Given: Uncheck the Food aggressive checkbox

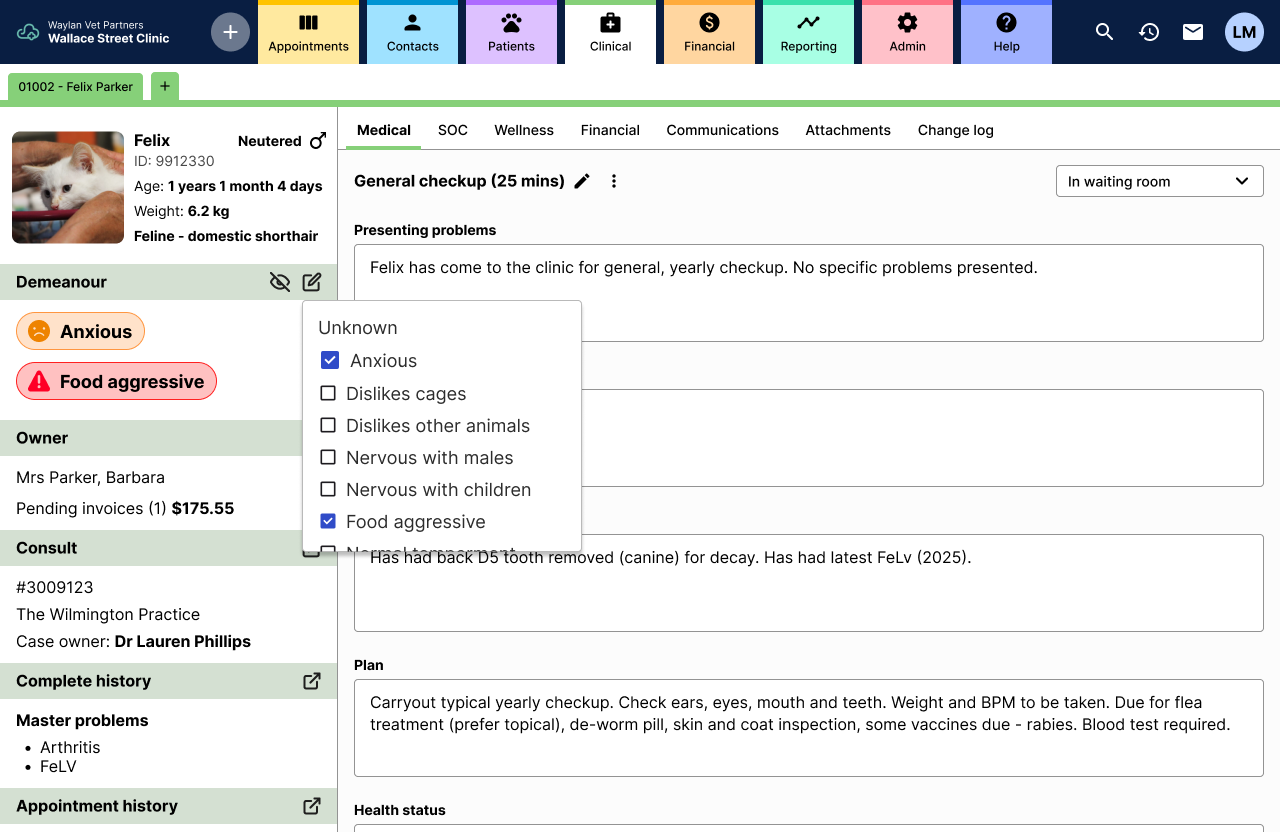Looking at the screenshot, I should click(x=328, y=521).
